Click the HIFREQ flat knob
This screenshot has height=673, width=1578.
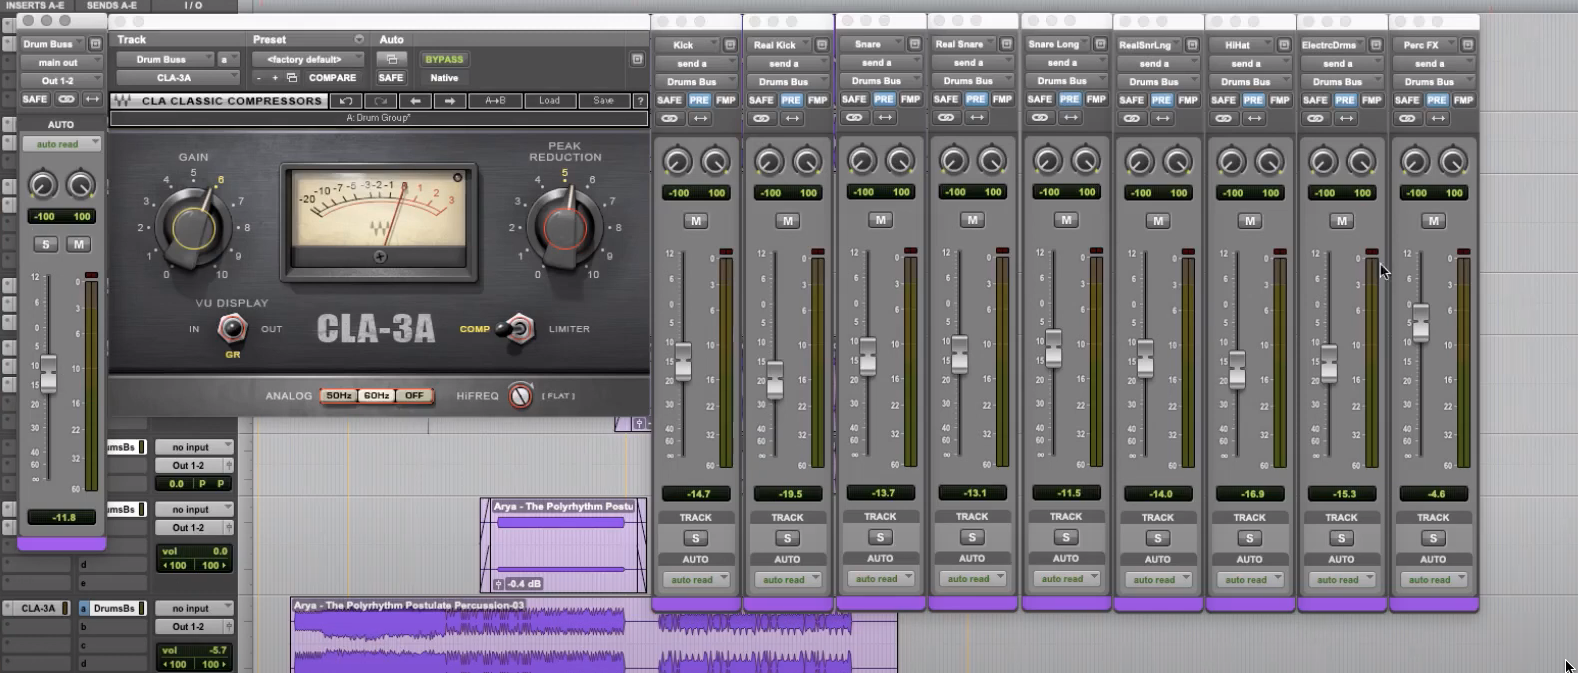point(521,396)
